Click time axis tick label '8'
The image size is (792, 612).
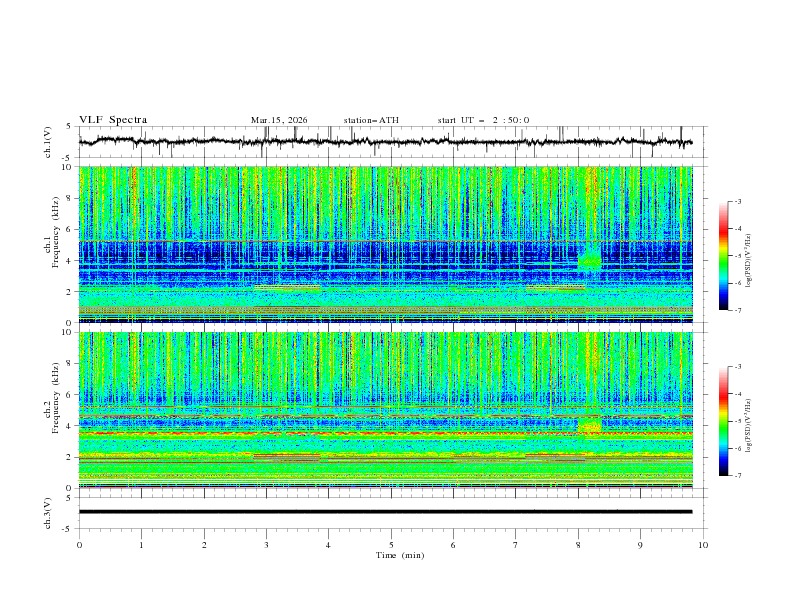pyautogui.click(x=578, y=545)
